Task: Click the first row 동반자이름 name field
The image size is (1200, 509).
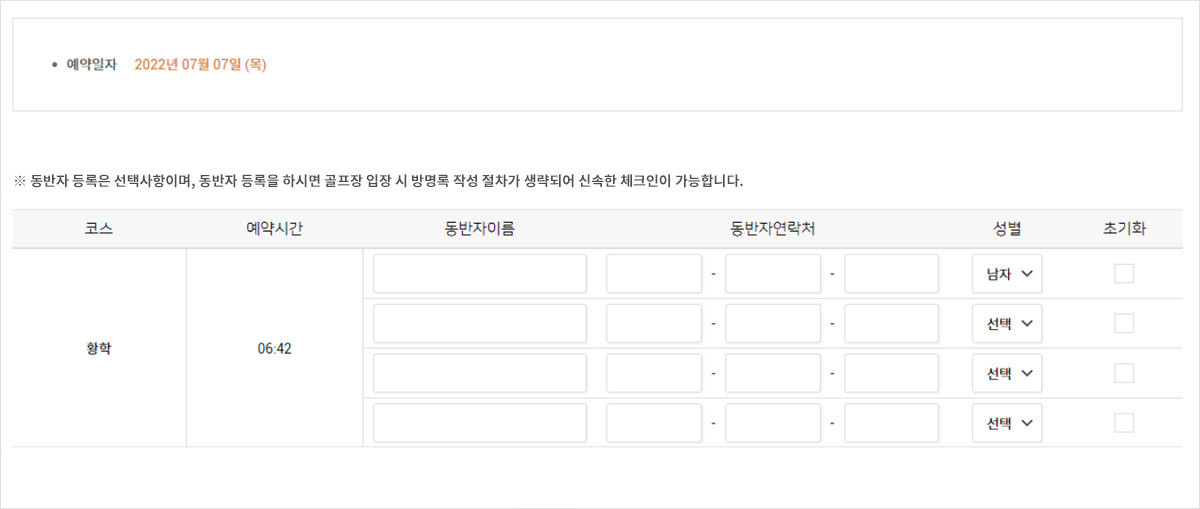Action: pyautogui.click(x=480, y=274)
